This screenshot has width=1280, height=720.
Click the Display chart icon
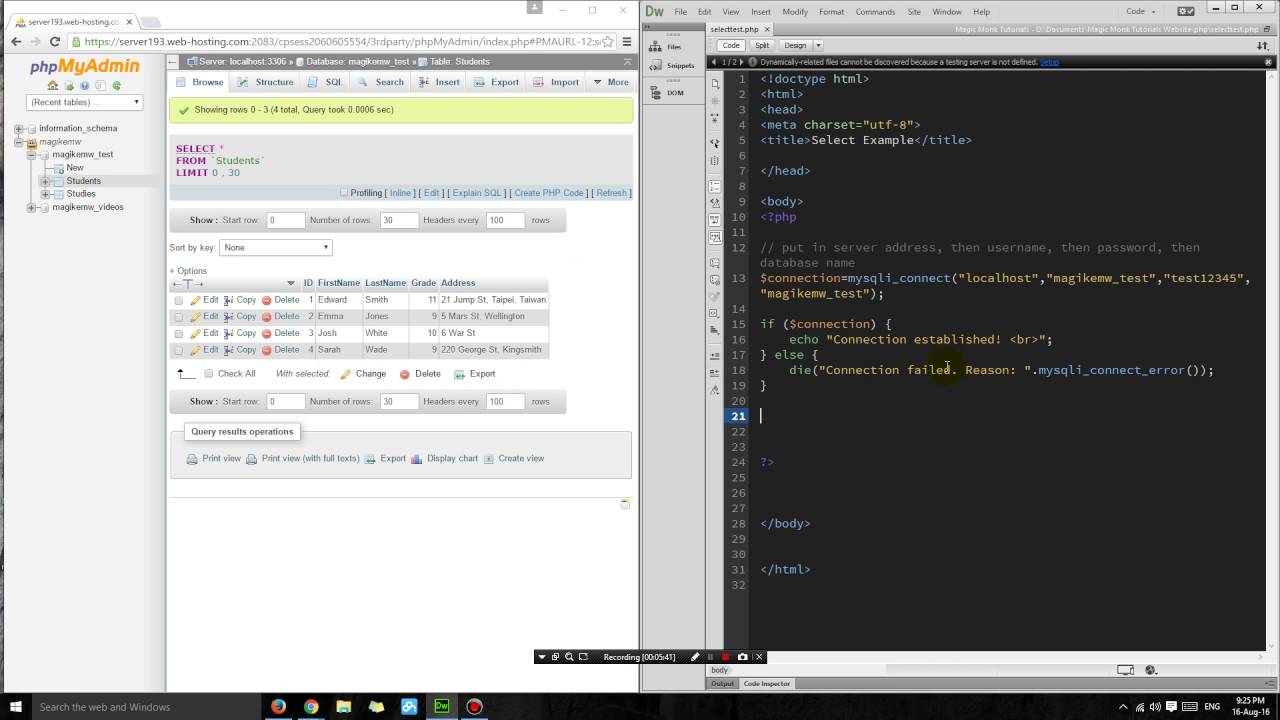[417, 459]
